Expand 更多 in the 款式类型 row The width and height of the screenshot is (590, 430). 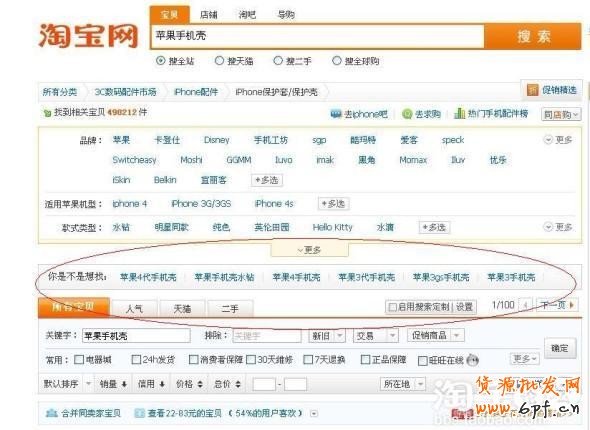coord(558,227)
